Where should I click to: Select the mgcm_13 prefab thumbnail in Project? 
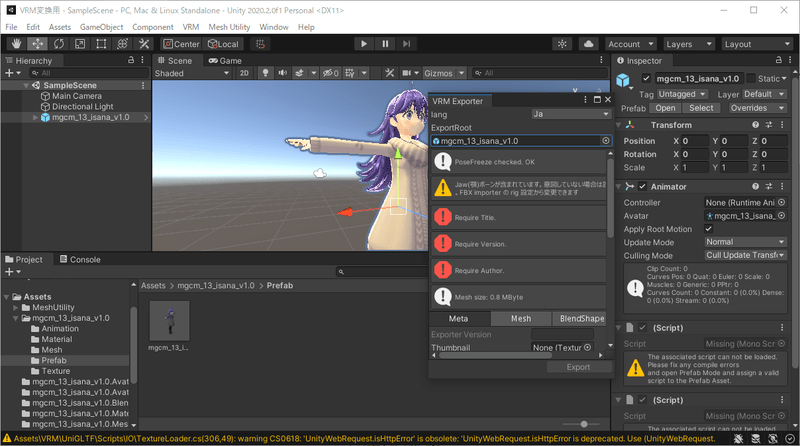click(x=168, y=320)
